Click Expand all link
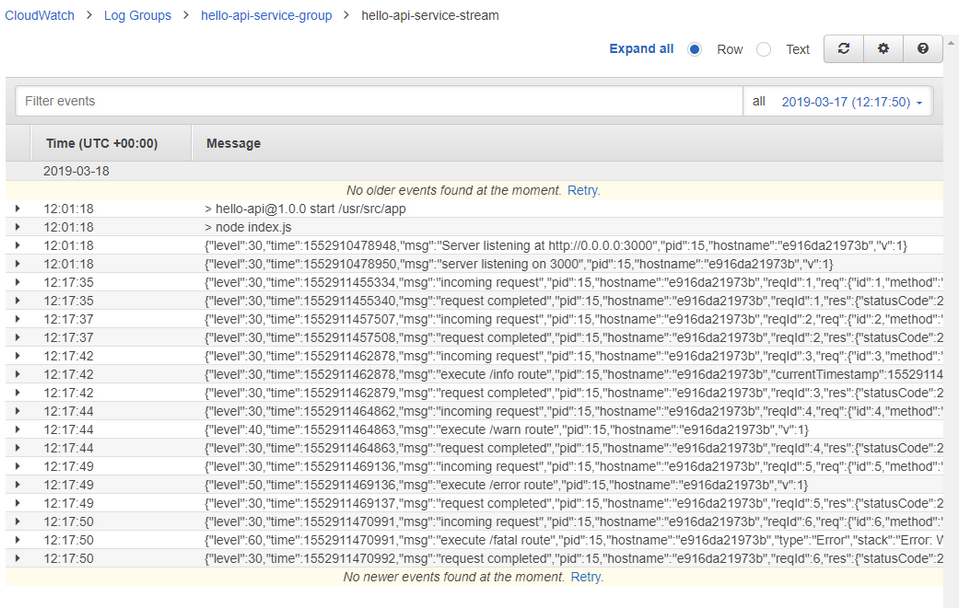 coord(641,49)
